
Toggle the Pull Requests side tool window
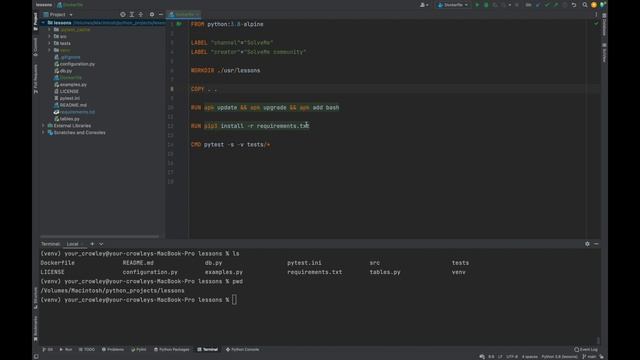coord(36,79)
